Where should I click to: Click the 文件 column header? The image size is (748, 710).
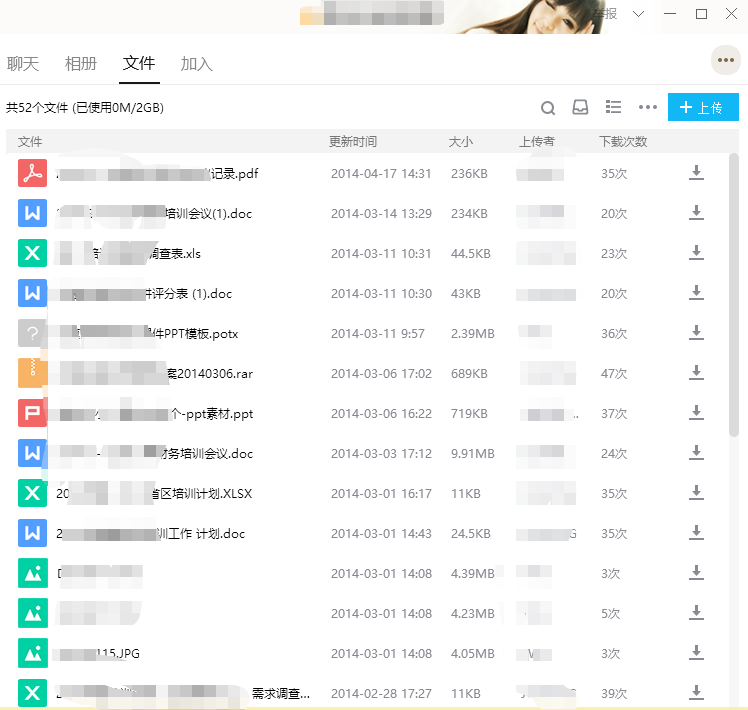[30, 142]
